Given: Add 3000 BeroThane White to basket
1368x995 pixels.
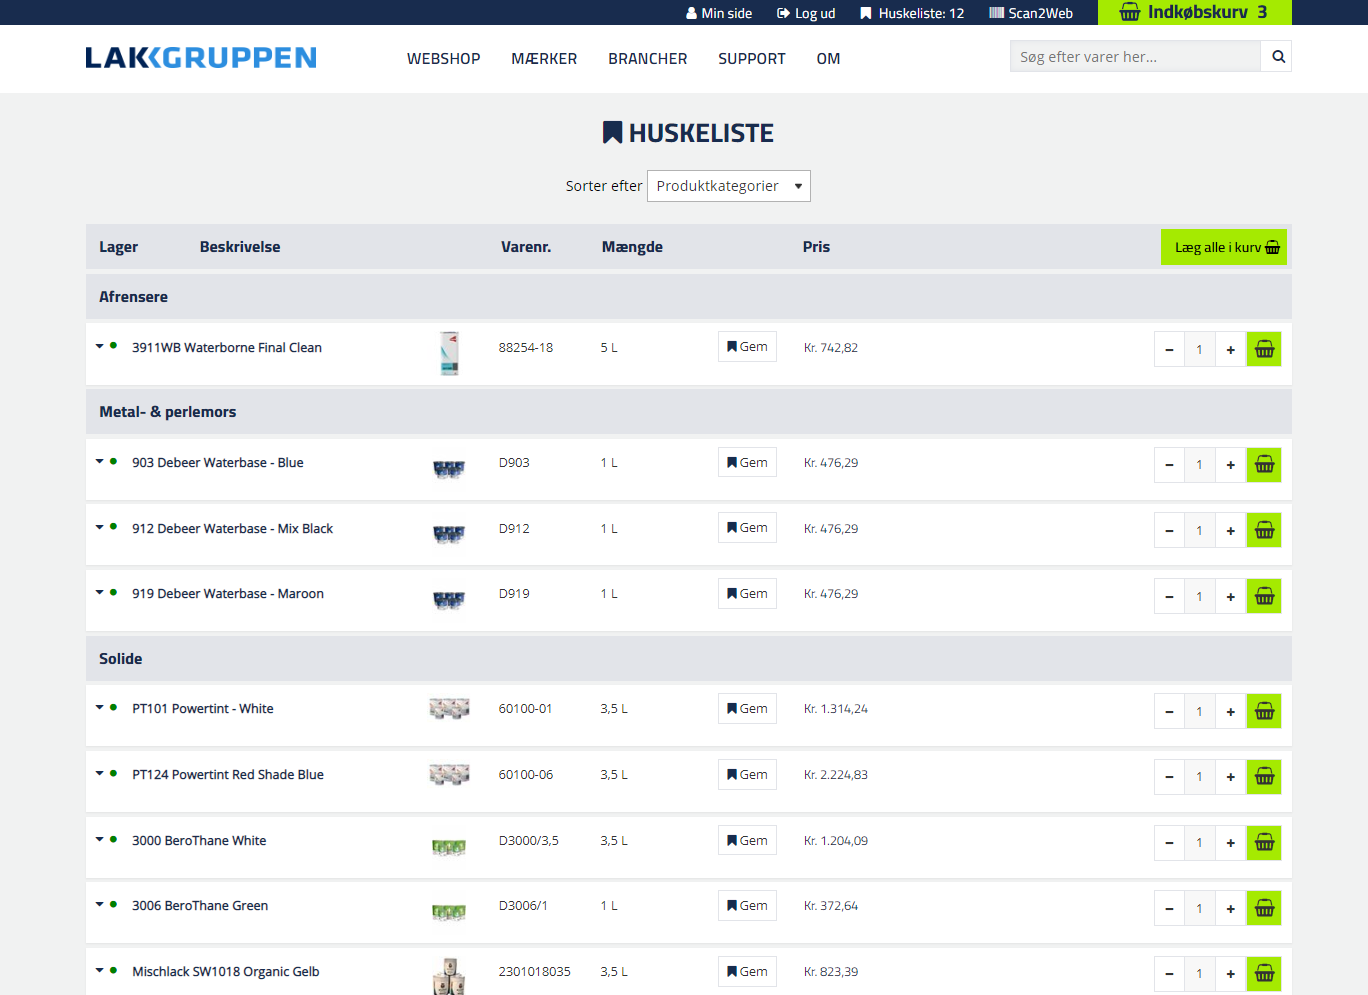Looking at the screenshot, I should coord(1264,842).
